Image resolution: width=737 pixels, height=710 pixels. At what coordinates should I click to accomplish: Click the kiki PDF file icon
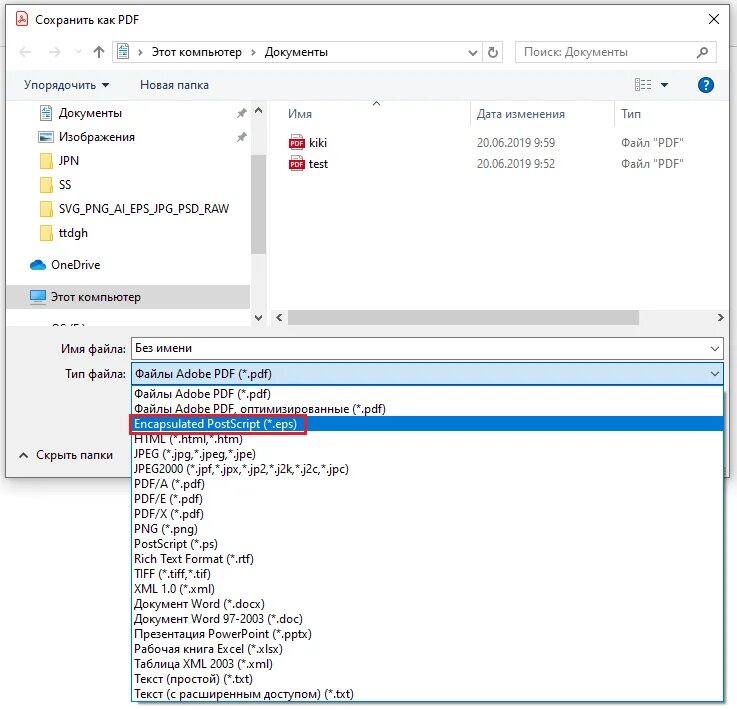tap(297, 142)
